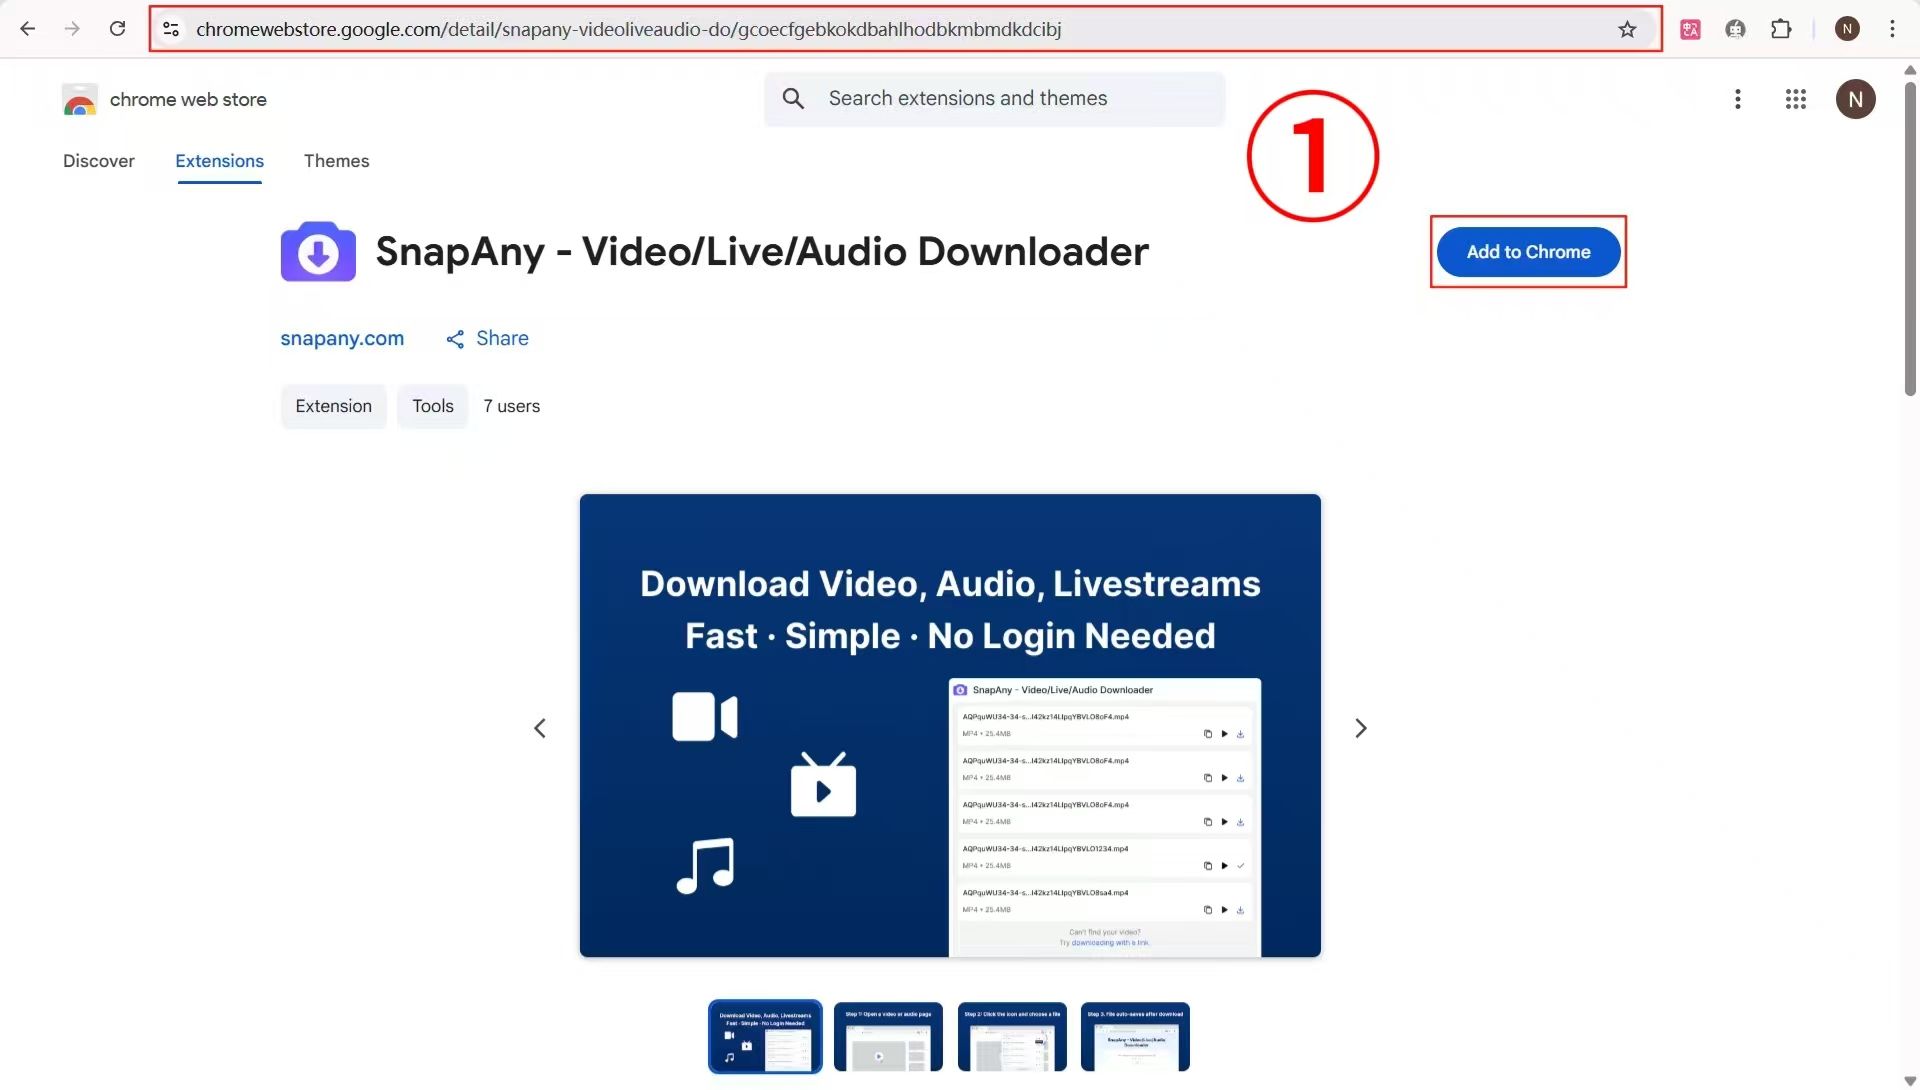Image resolution: width=1920 pixels, height=1090 pixels.
Task: Open the red translate extension icon
Action: pos(1690,29)
